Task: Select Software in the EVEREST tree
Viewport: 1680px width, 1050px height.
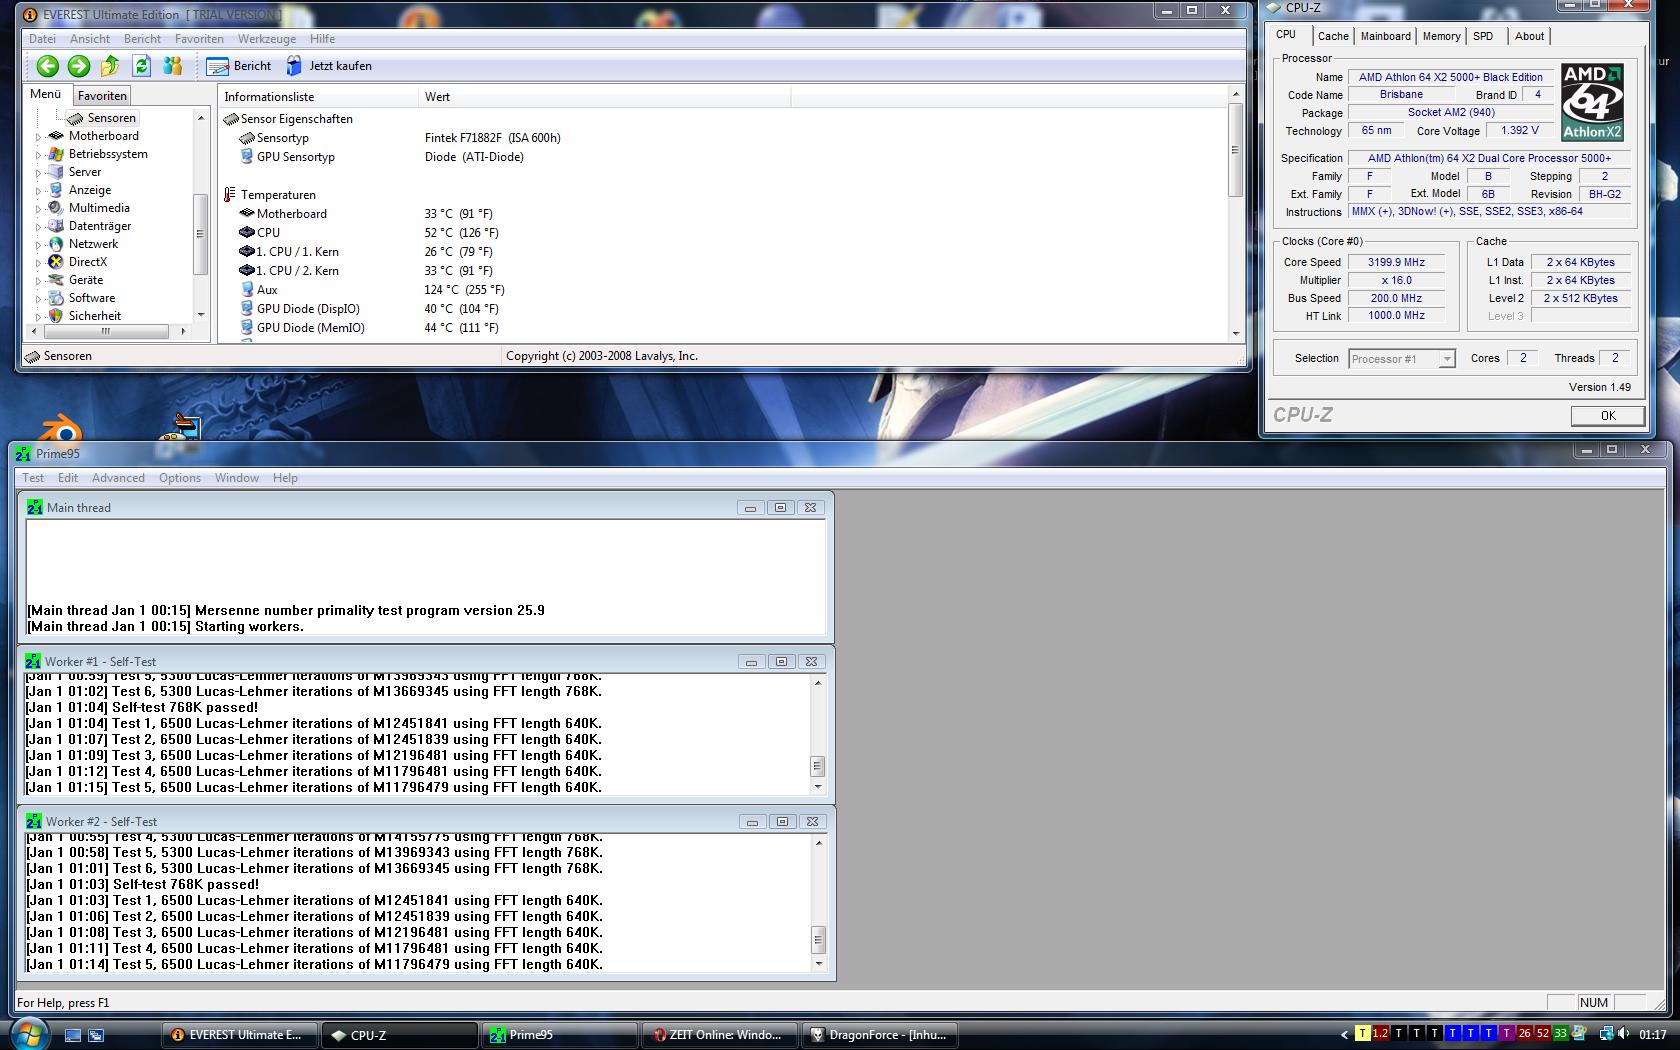Action: (x=92, y=298)
